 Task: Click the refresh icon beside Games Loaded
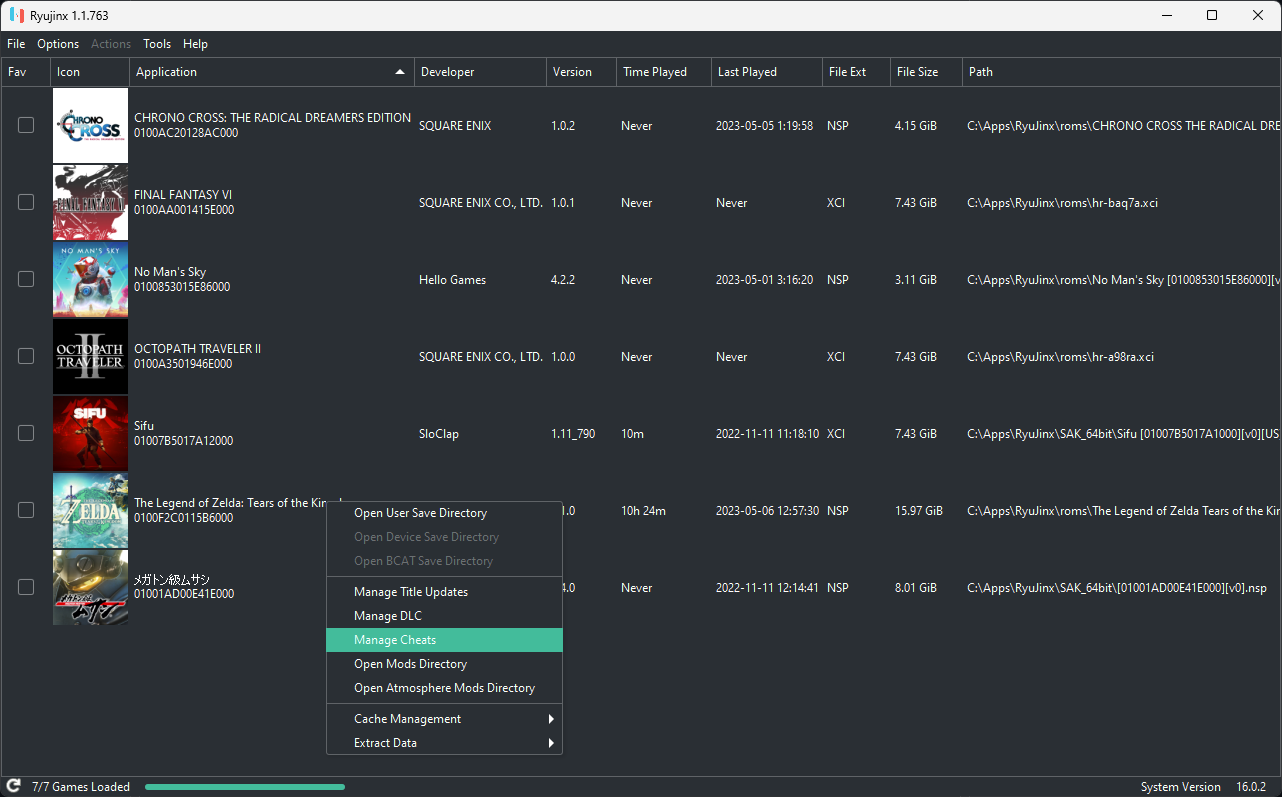14,786
